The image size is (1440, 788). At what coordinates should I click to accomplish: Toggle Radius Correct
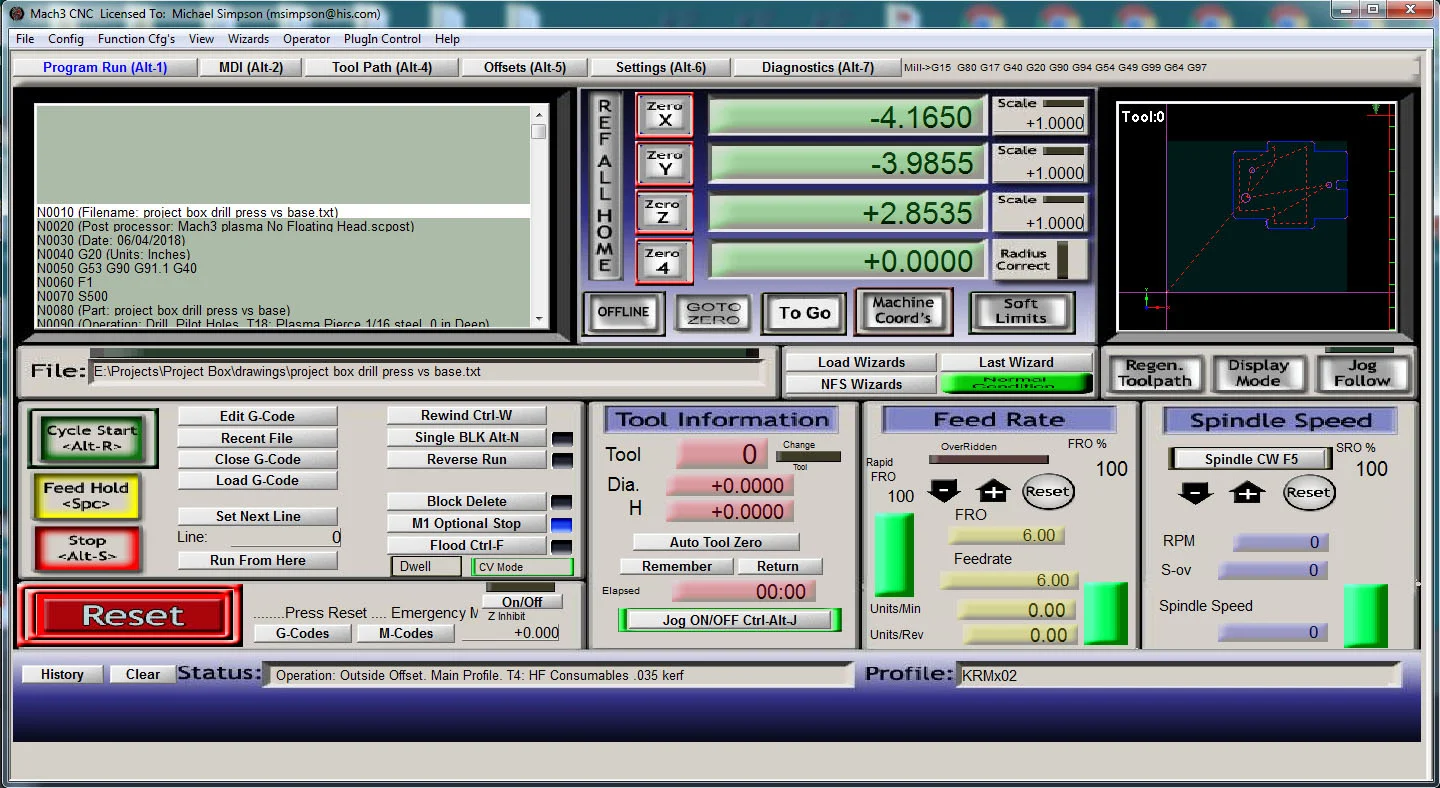pyautogui.click(x=1039, y=260)
